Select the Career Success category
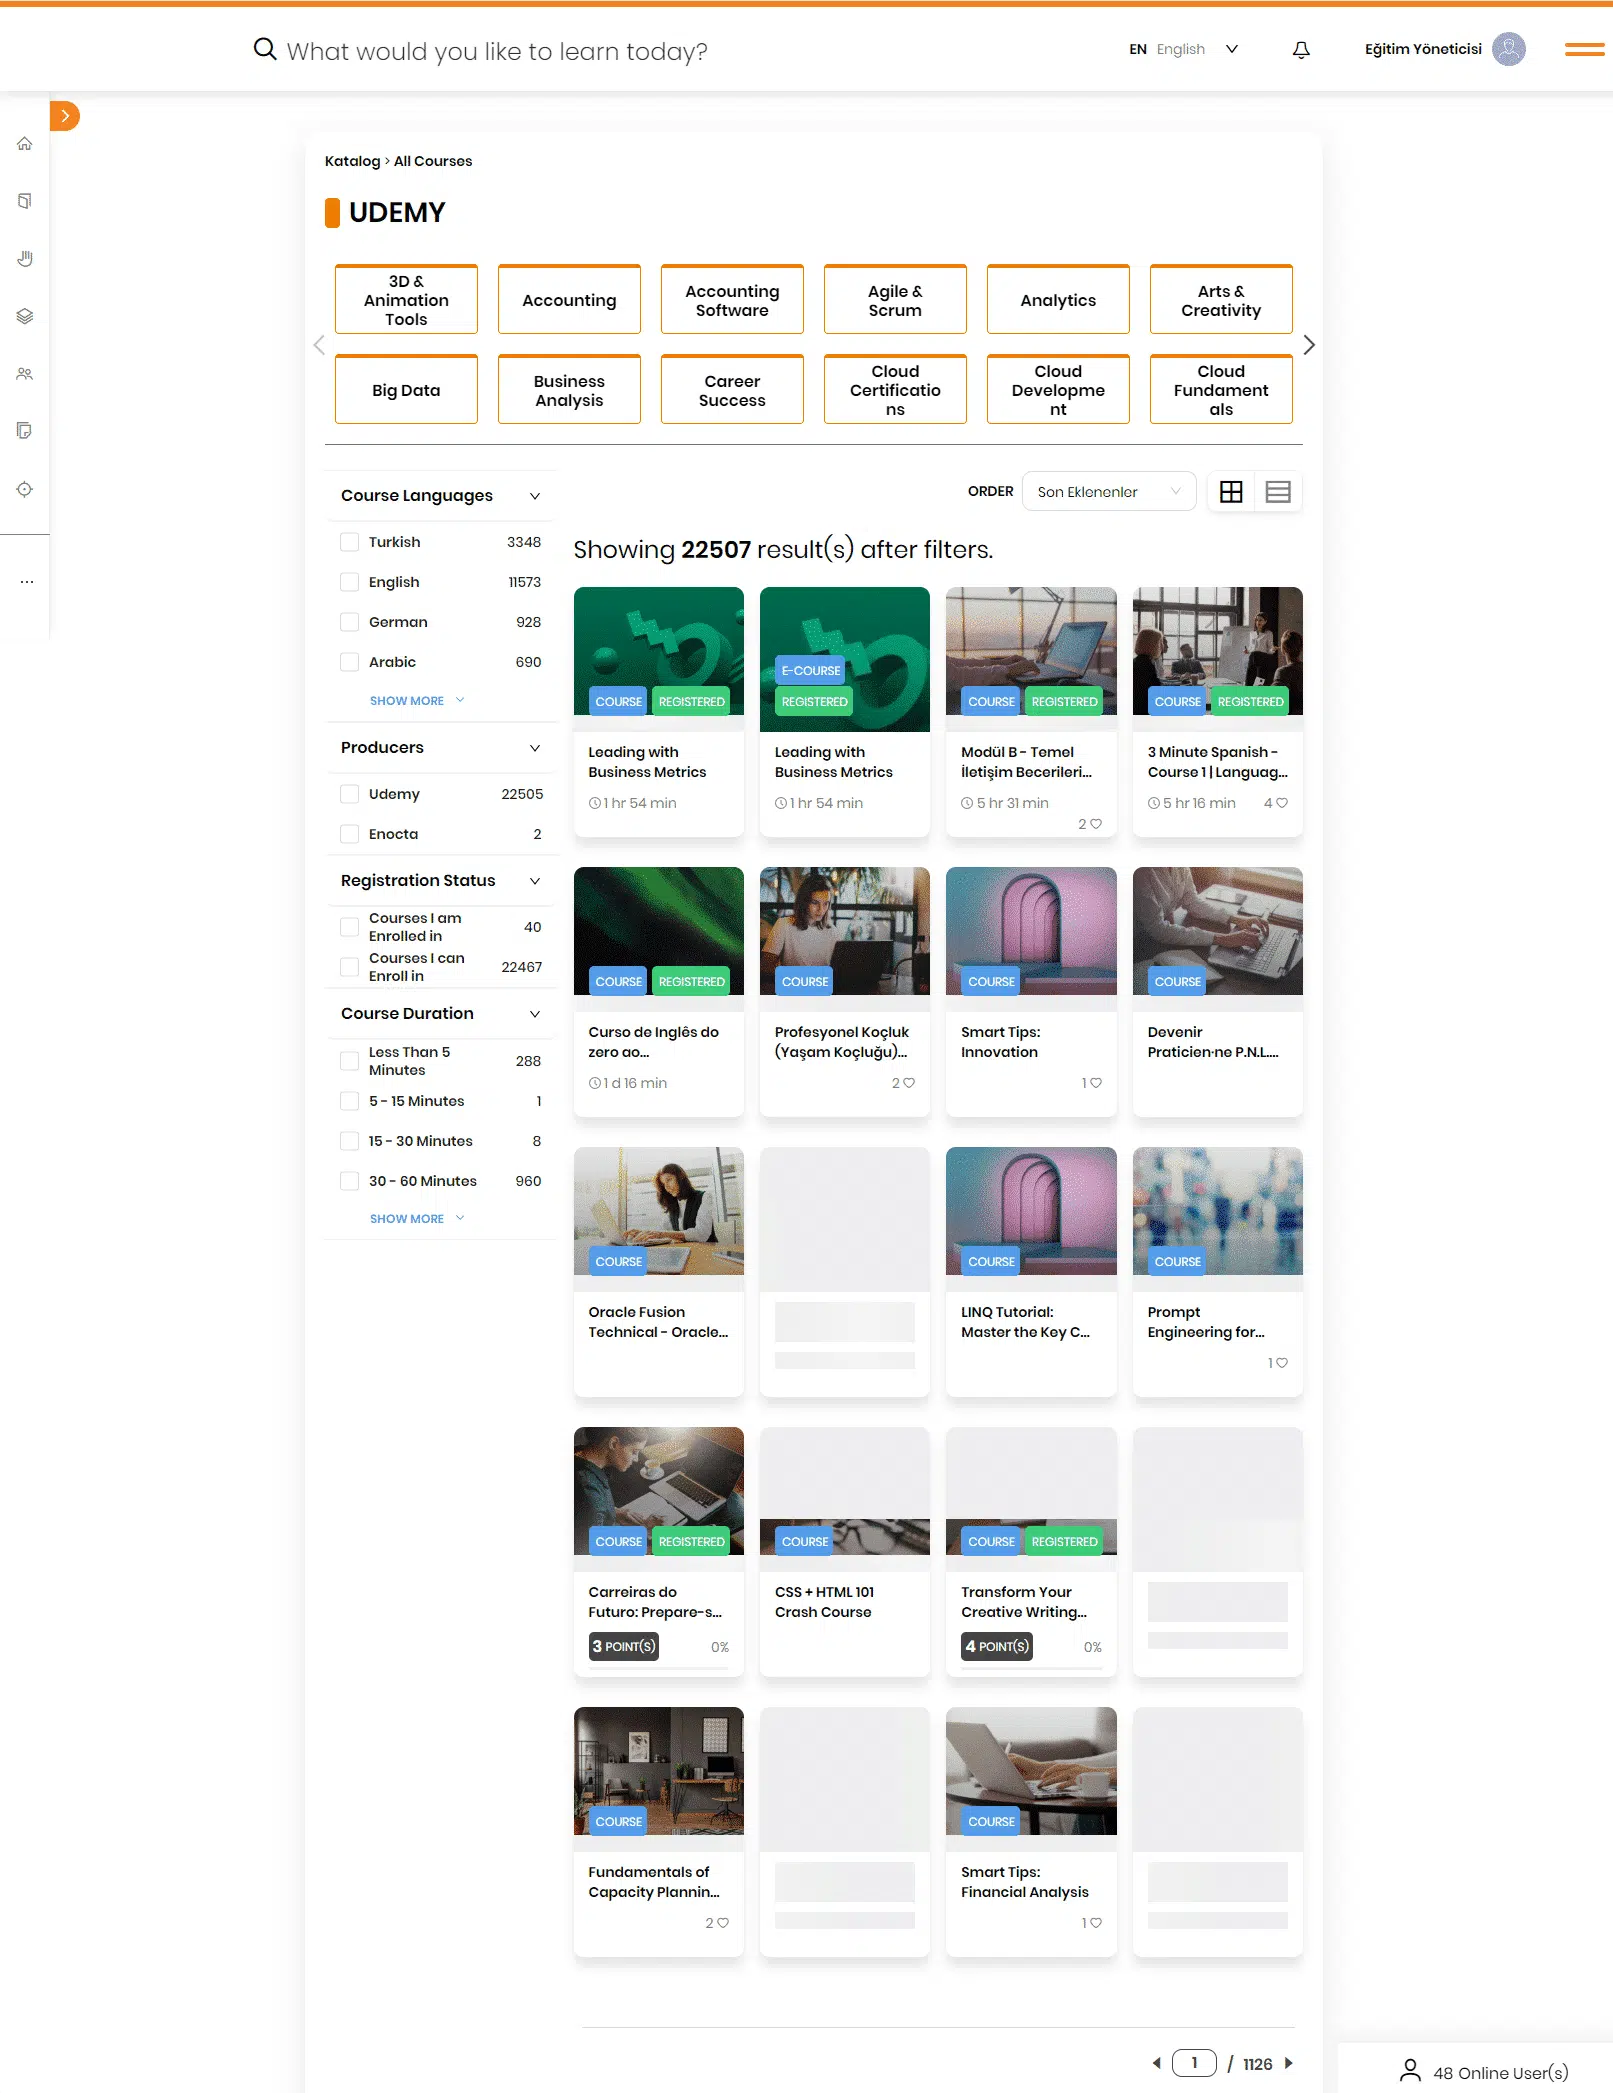This screenshot has height=2093, width=1613. [732, 389]
